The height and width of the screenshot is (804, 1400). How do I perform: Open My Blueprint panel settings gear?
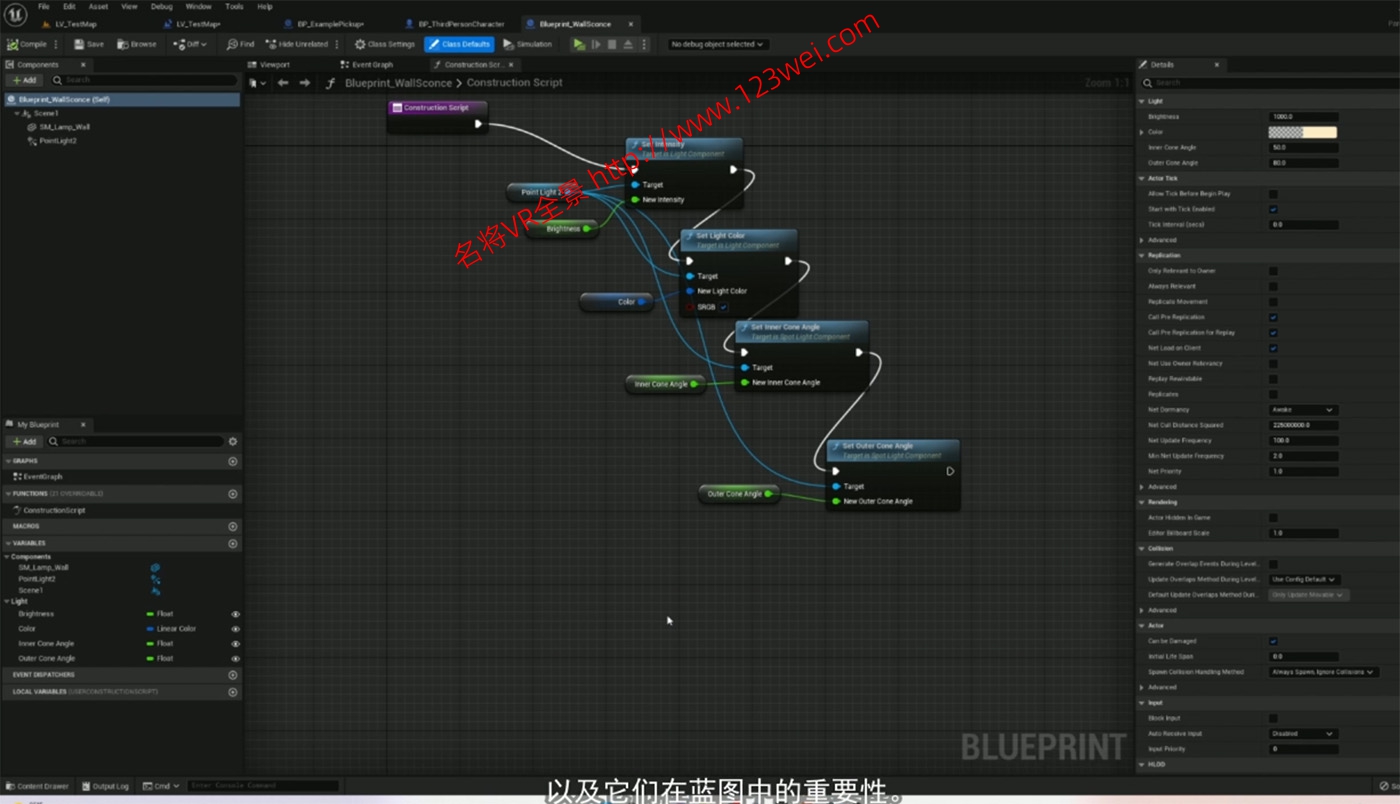coord(233,441)
